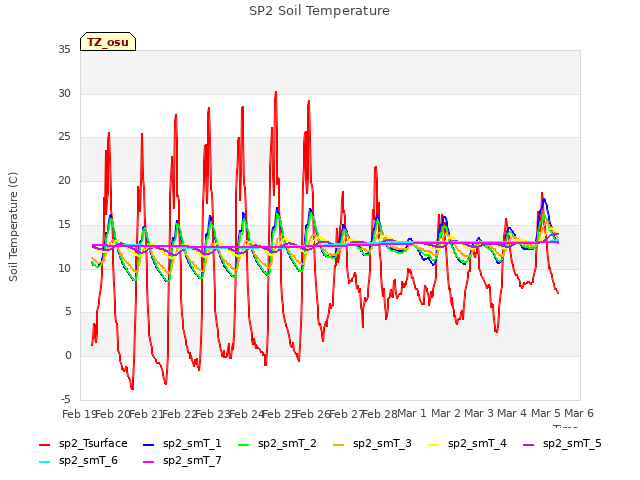Click the Mar 3 x-axis tick label
640x480 pixels.
[479, 413]
